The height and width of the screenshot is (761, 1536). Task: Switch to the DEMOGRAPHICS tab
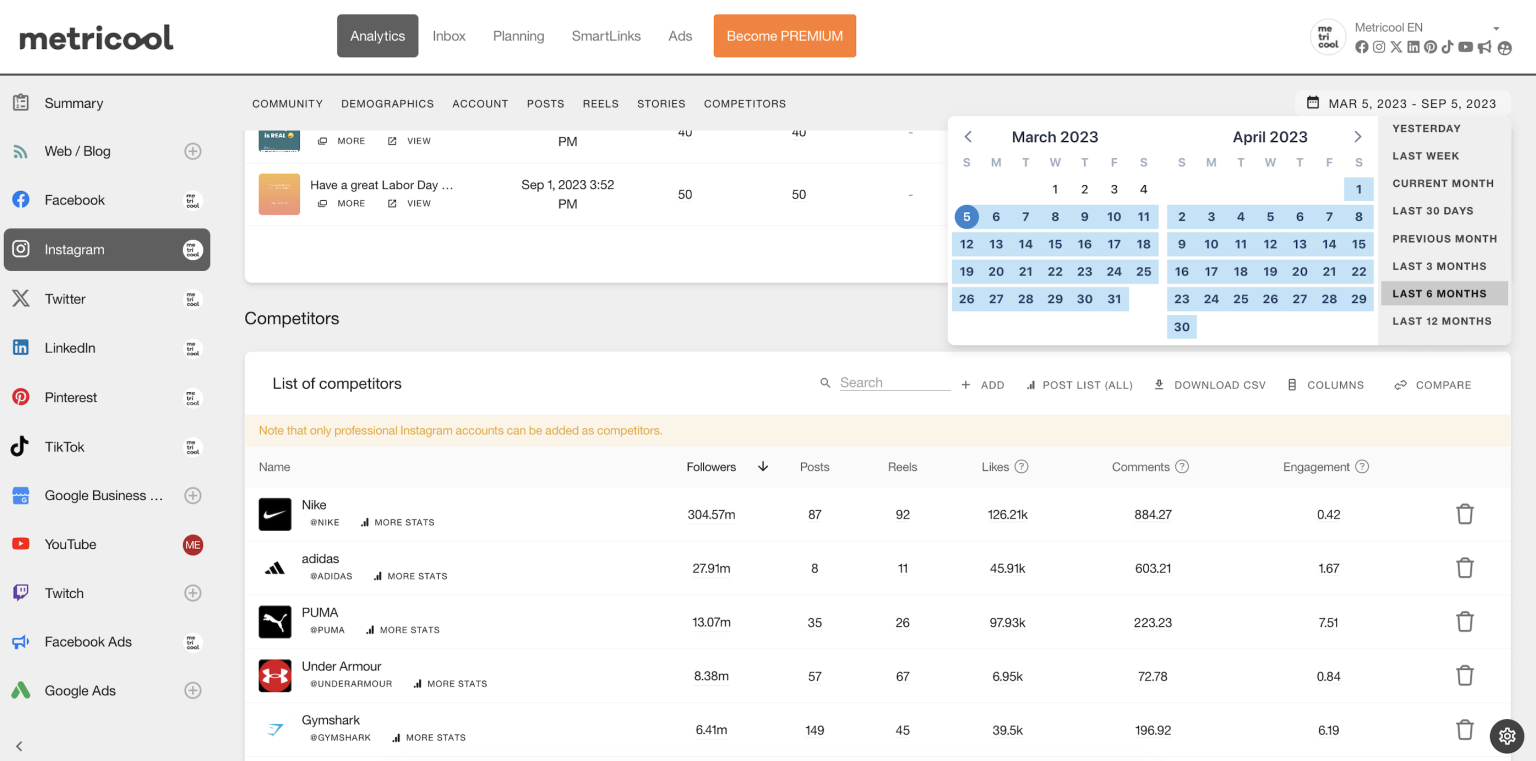(387, 103)
